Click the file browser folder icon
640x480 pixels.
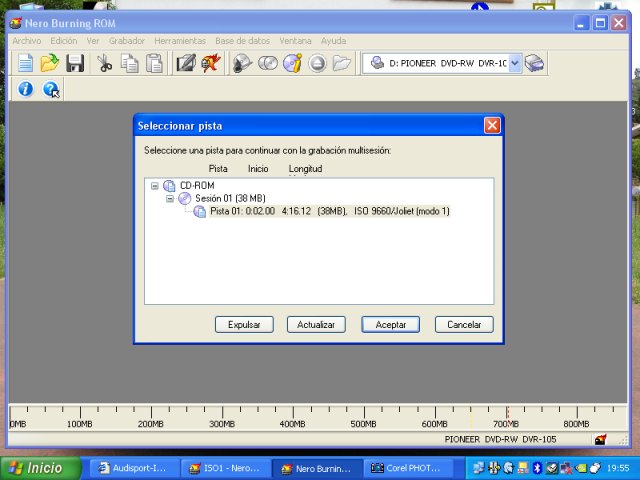click(342, 63)
